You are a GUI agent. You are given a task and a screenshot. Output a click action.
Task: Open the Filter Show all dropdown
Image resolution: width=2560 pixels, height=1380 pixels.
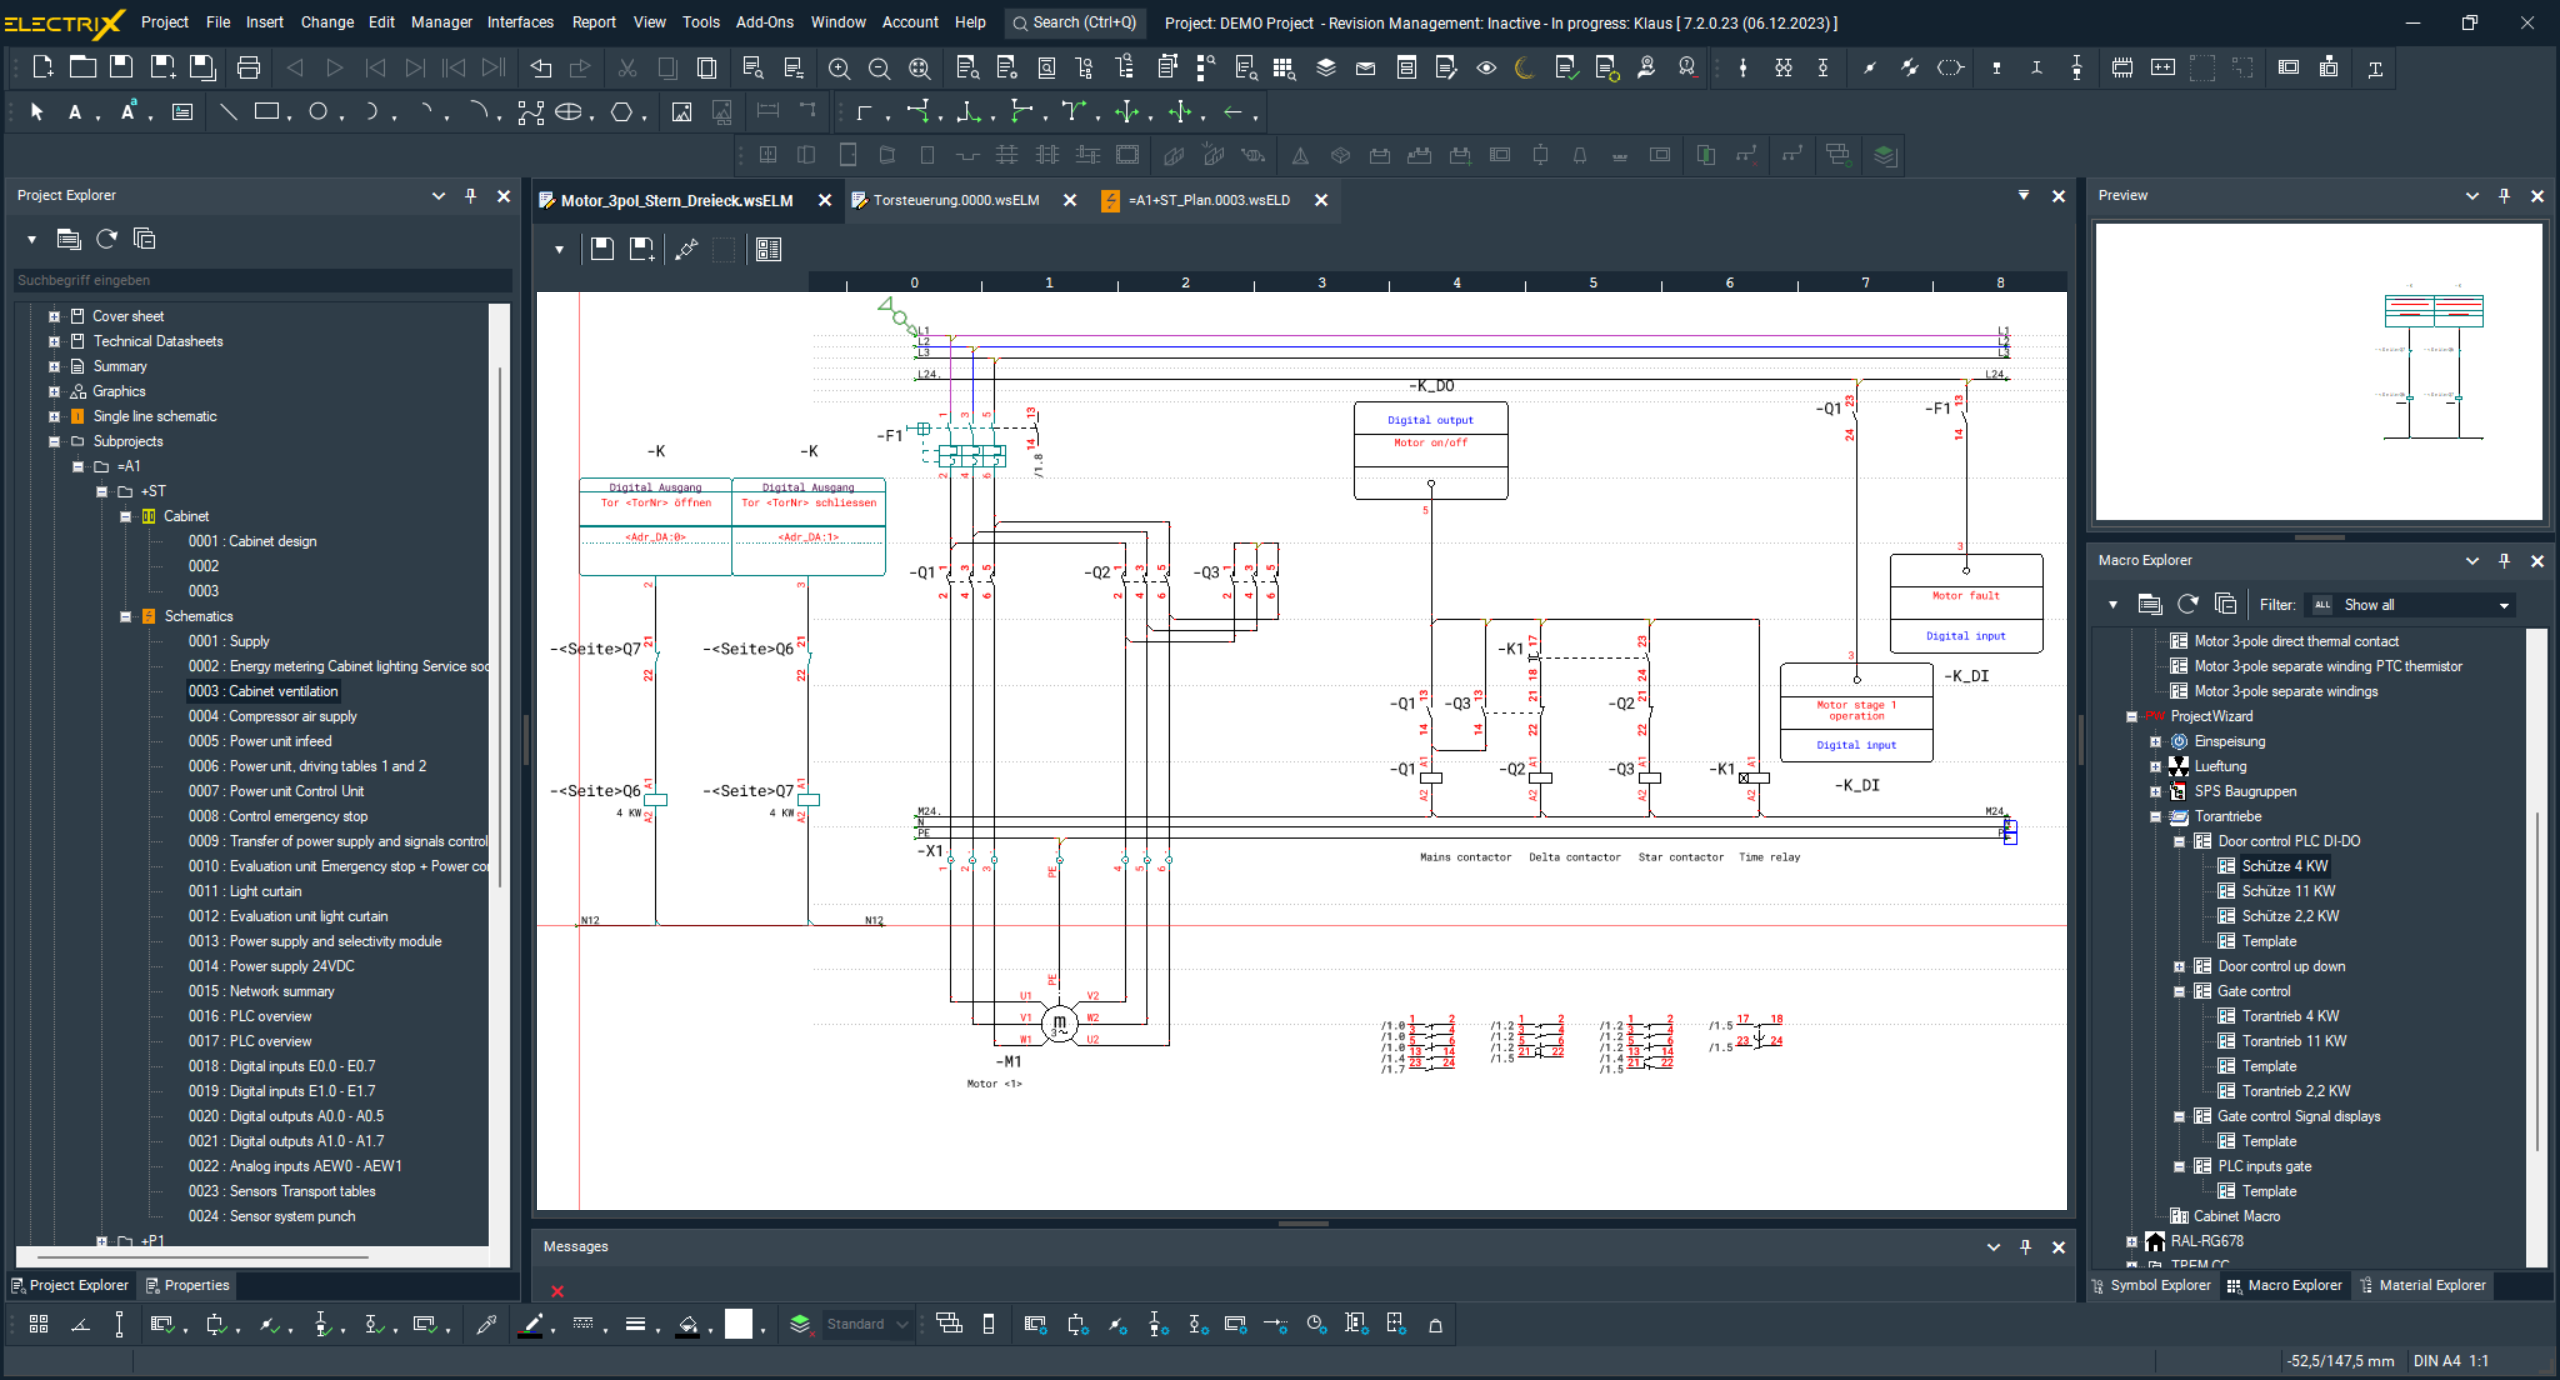[x=2410, y=604]
